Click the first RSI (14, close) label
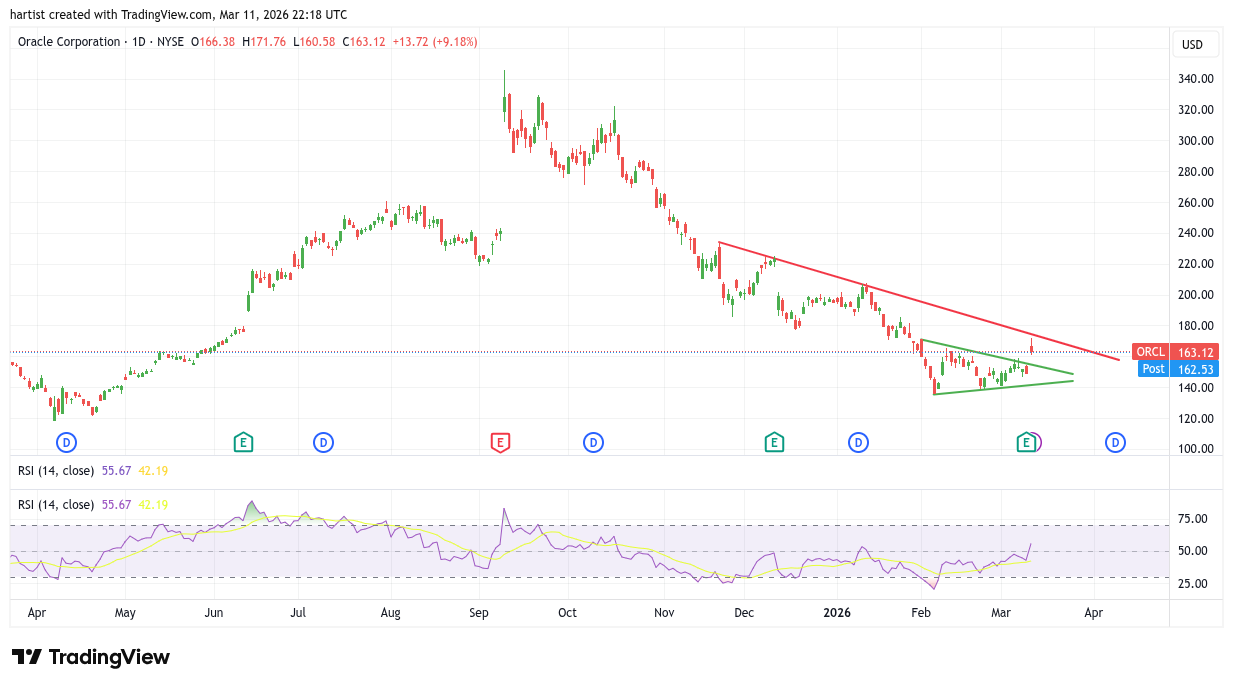 pos(56,470)
